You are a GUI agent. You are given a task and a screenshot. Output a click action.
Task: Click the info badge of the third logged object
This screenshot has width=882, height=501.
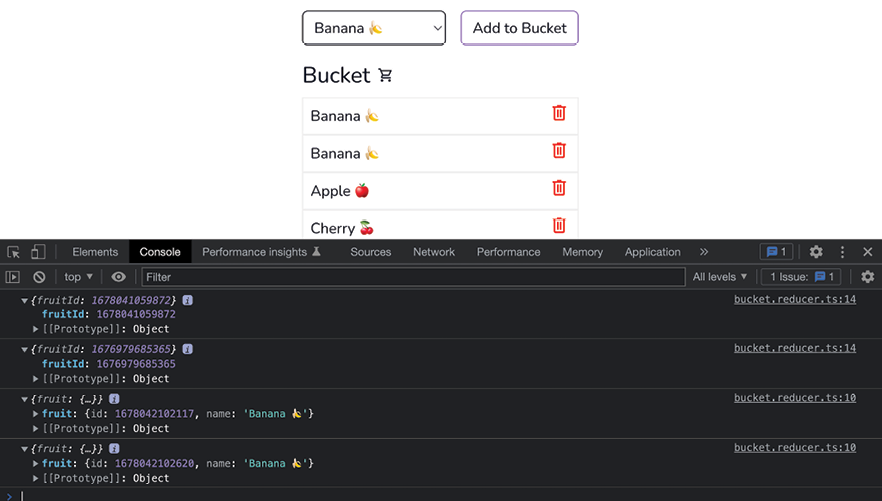[114, 399]
